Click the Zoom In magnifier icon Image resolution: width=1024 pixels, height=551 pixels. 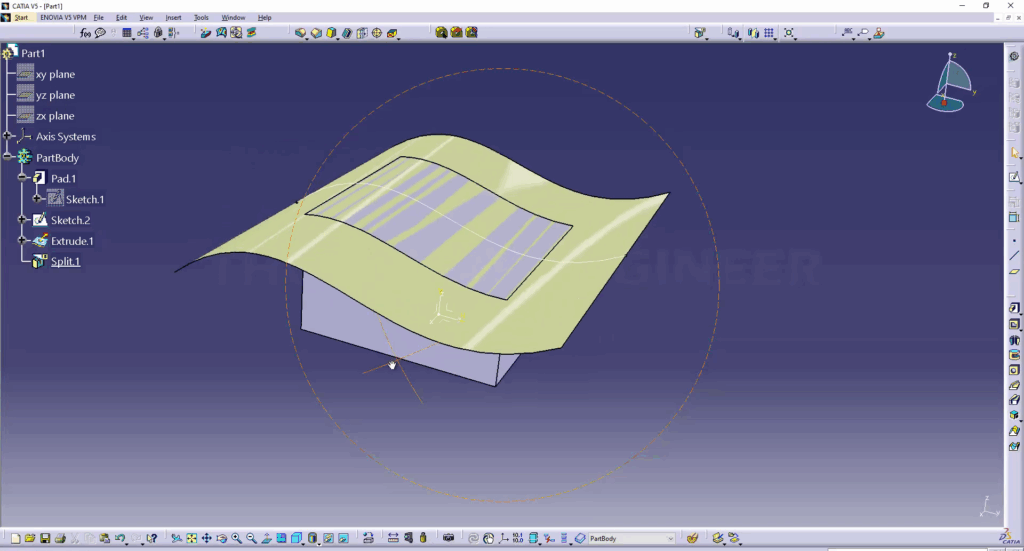coord(237,539)
